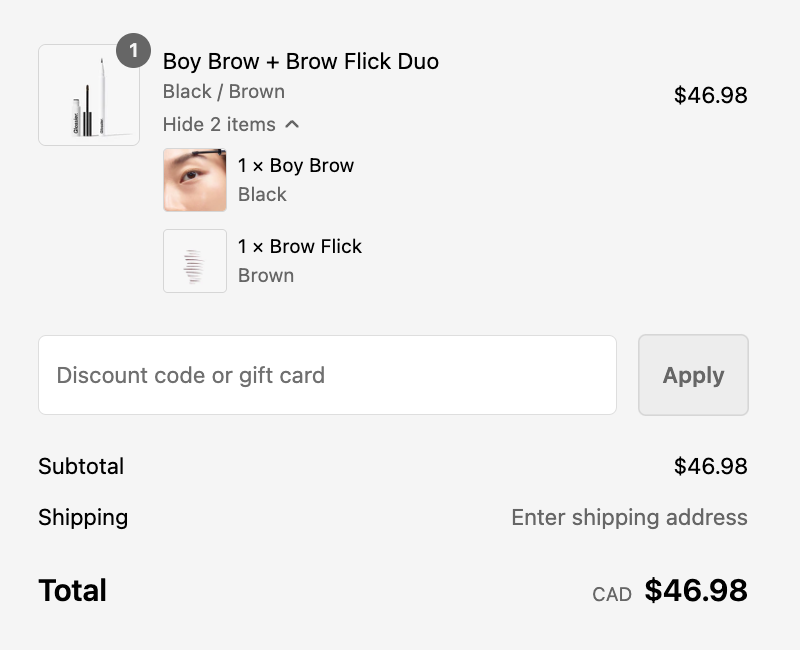Viewport: 800px width, 650px height.
Task: Click the CAD currency label
Action: point(612,594)
